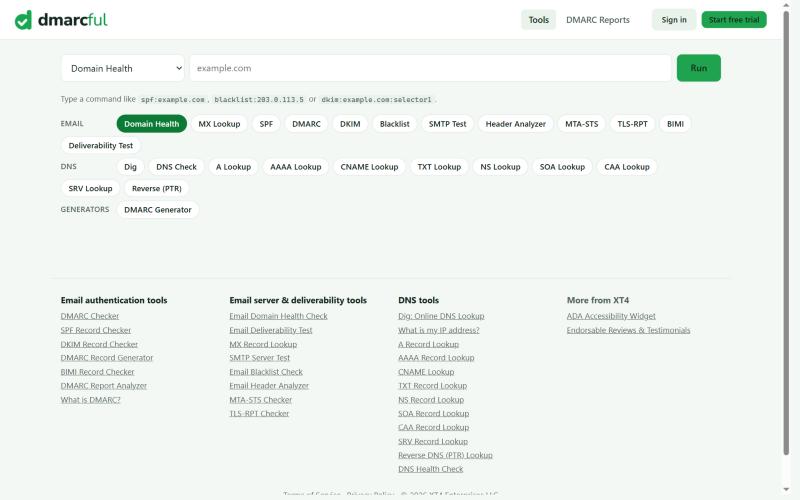Open the Tools nav item

click(x=538, y=20)
